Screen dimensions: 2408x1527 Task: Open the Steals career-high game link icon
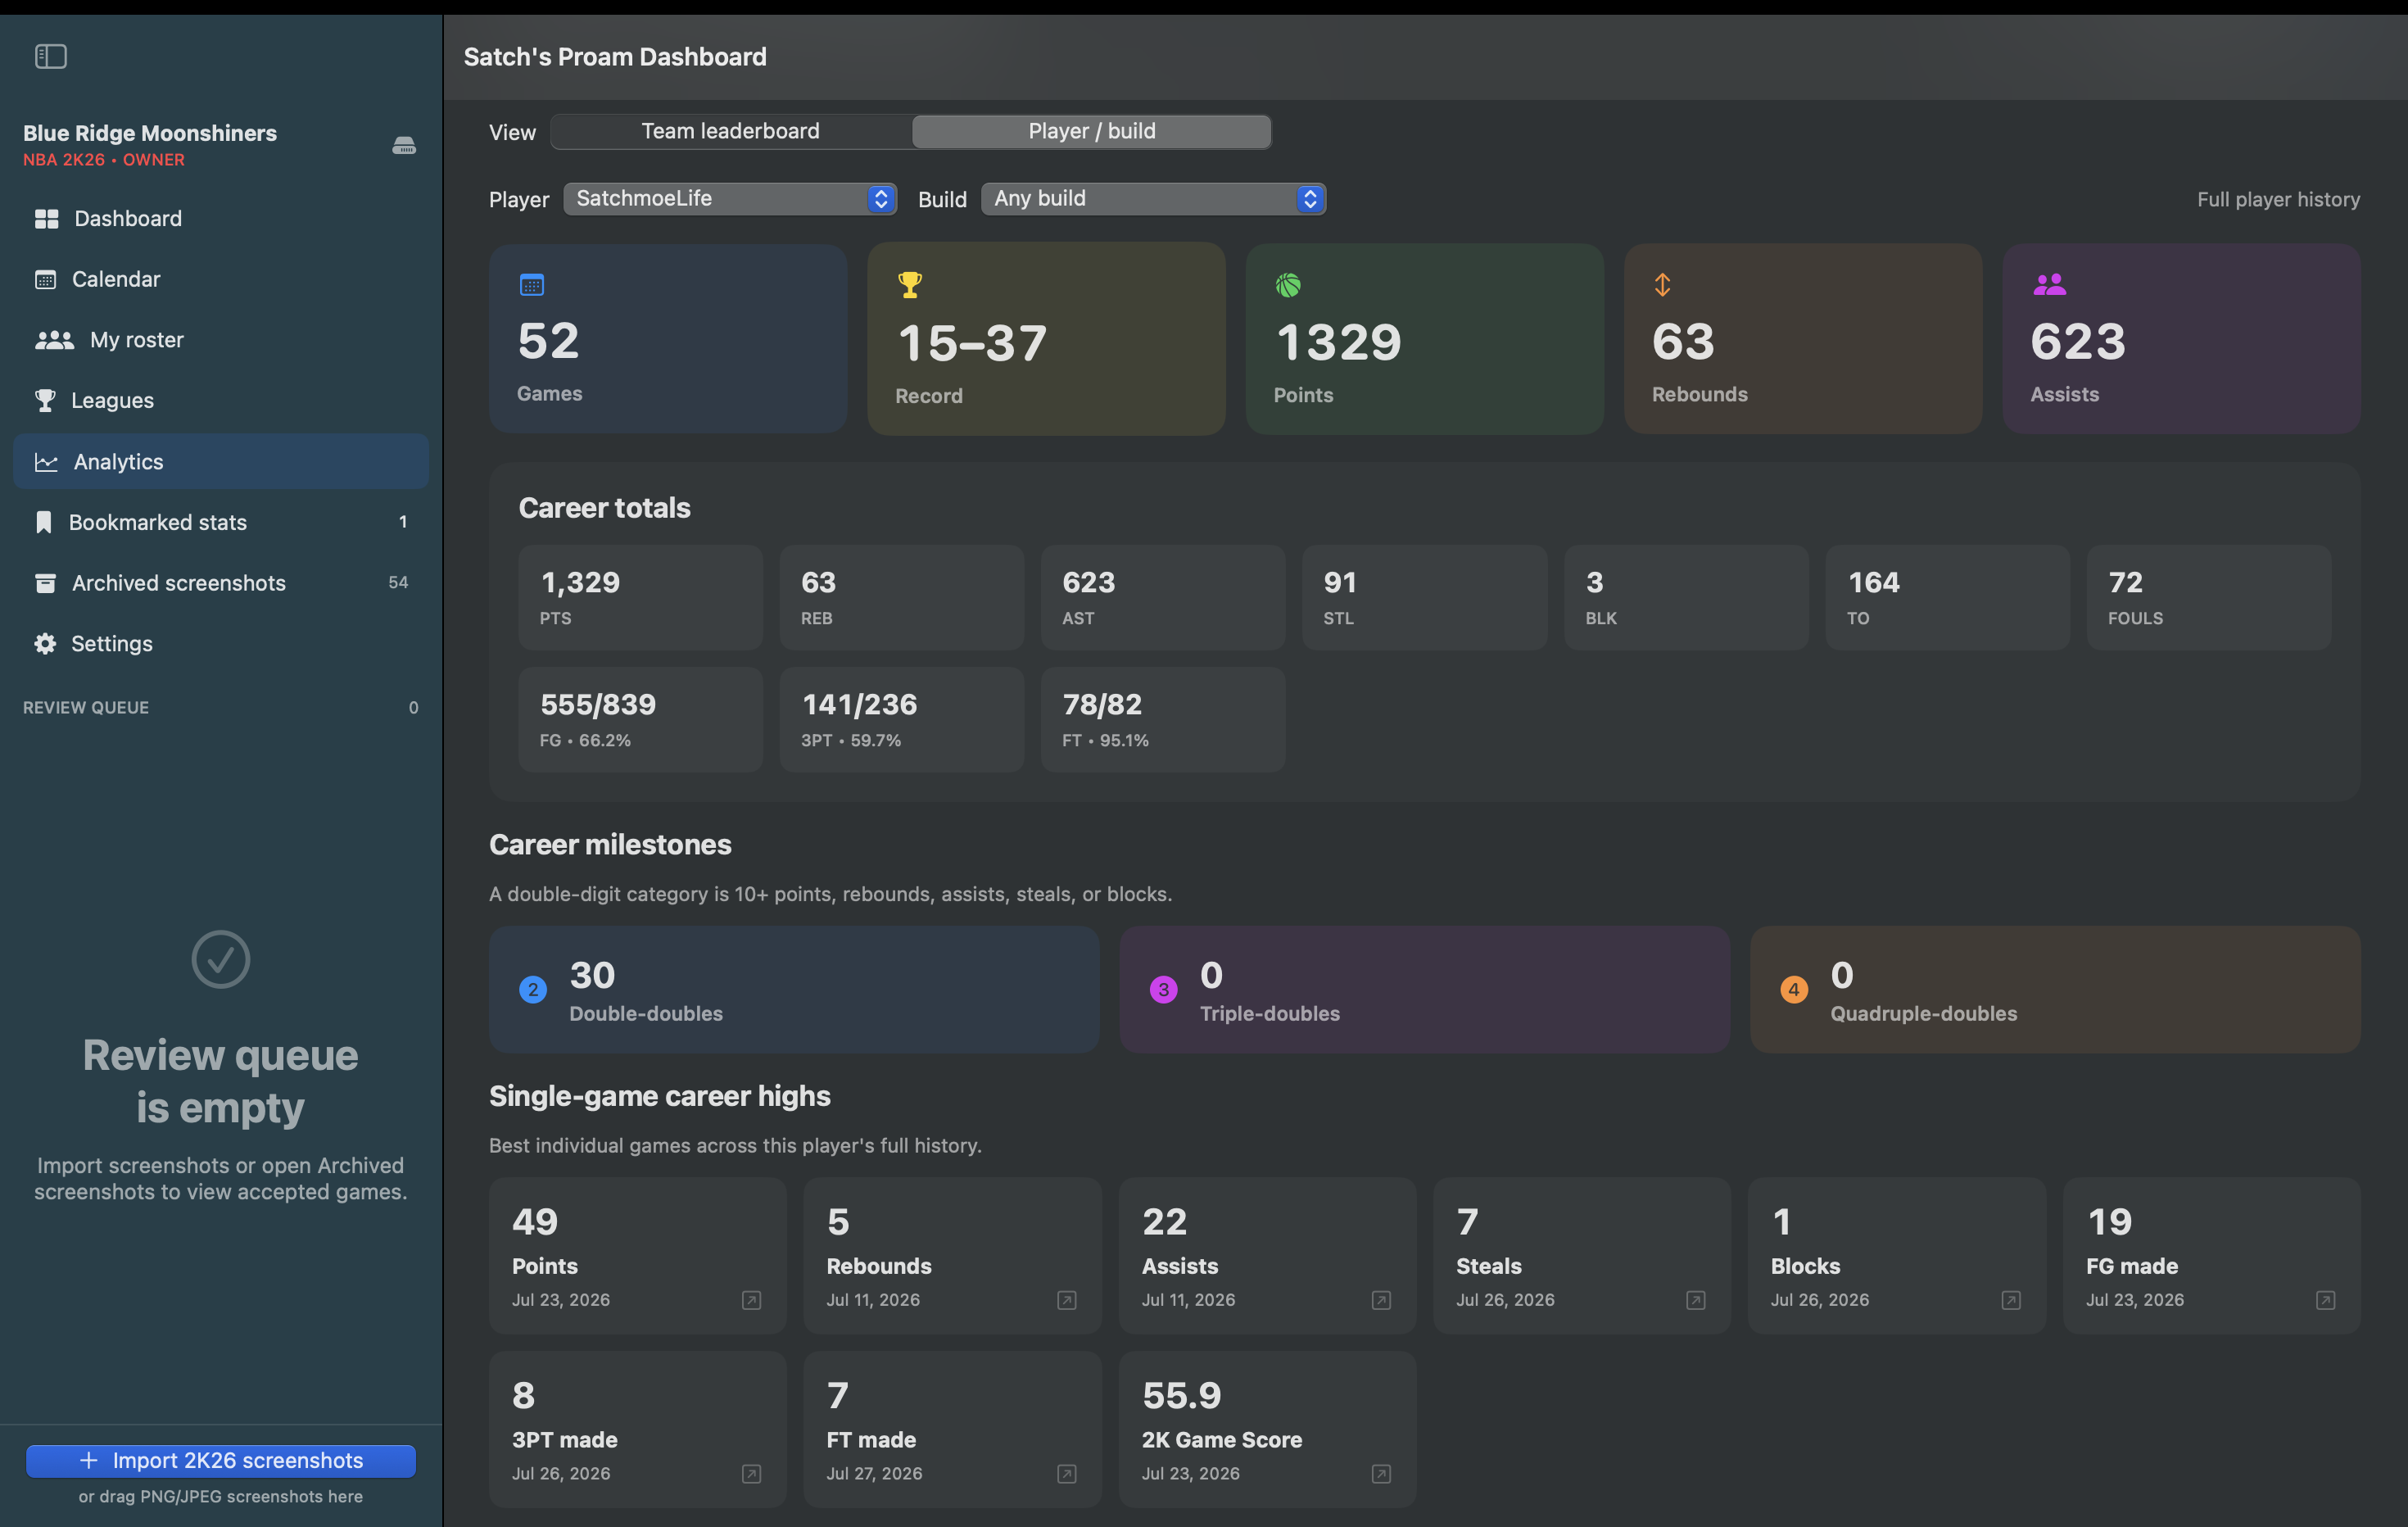1696,1300
